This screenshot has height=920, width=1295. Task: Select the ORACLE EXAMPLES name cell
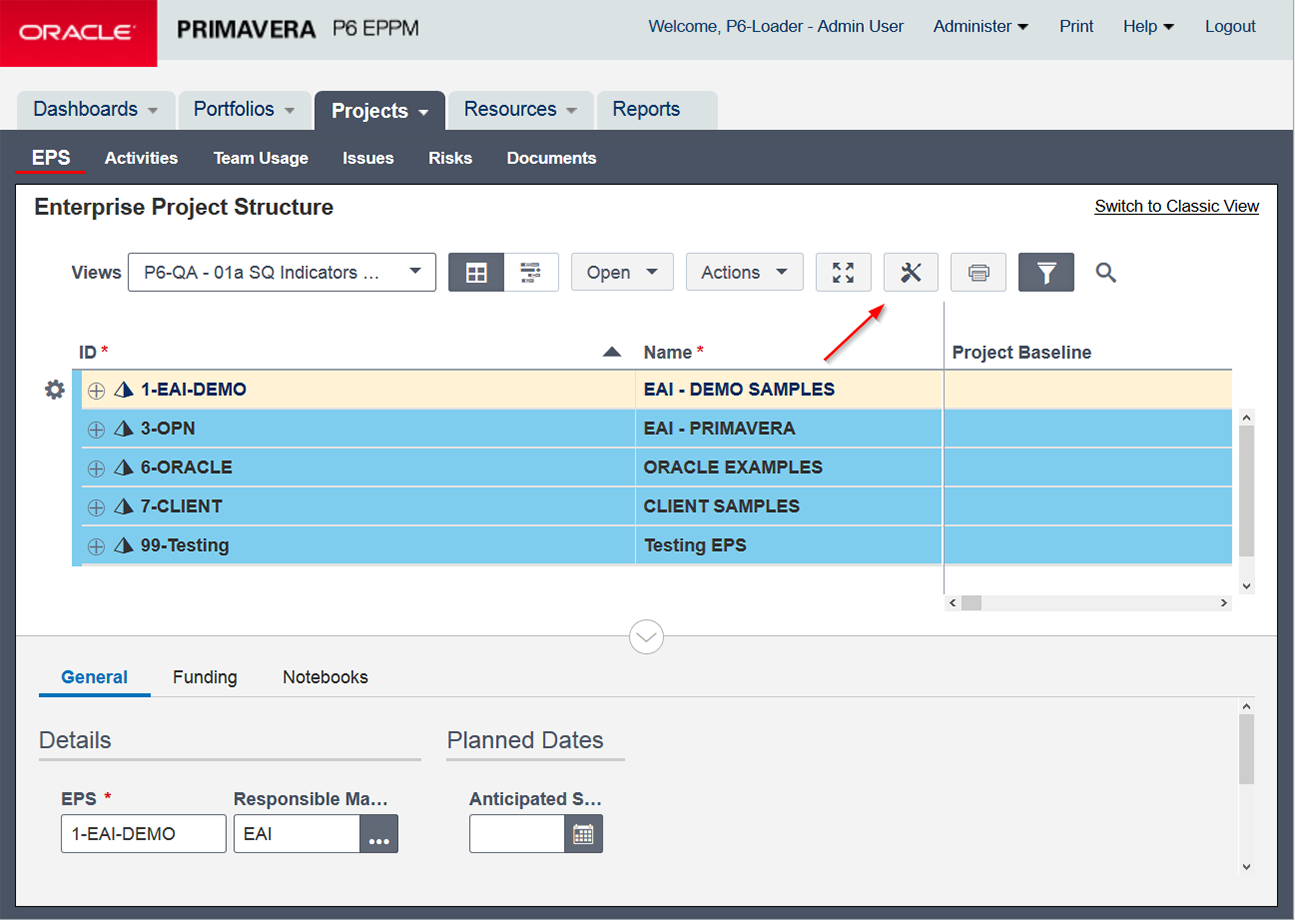pos(789,468)
